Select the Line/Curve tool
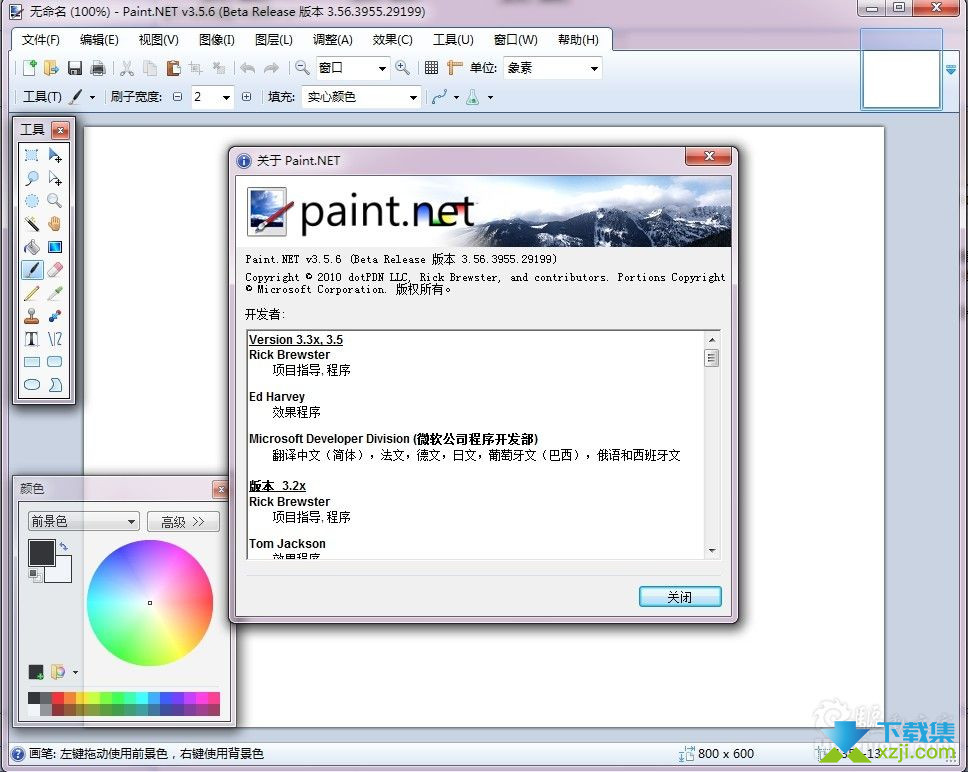 pyautogui.click(x=55, y=339)
